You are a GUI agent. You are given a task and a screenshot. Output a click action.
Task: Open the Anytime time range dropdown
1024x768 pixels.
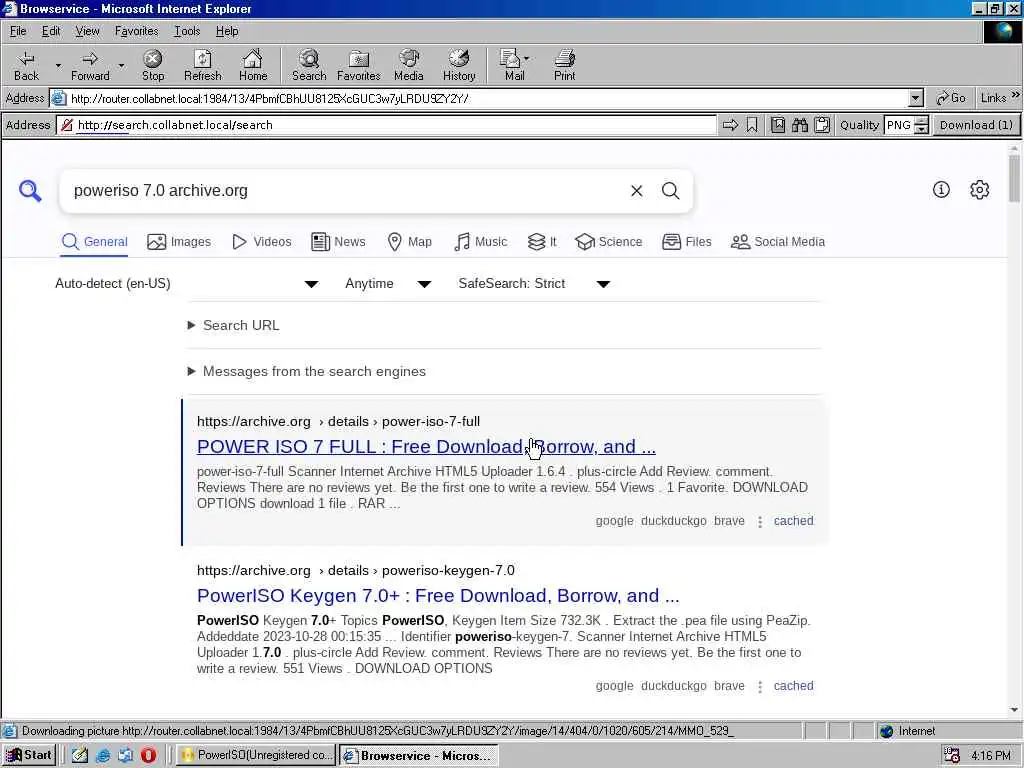(x=387, y=283)
